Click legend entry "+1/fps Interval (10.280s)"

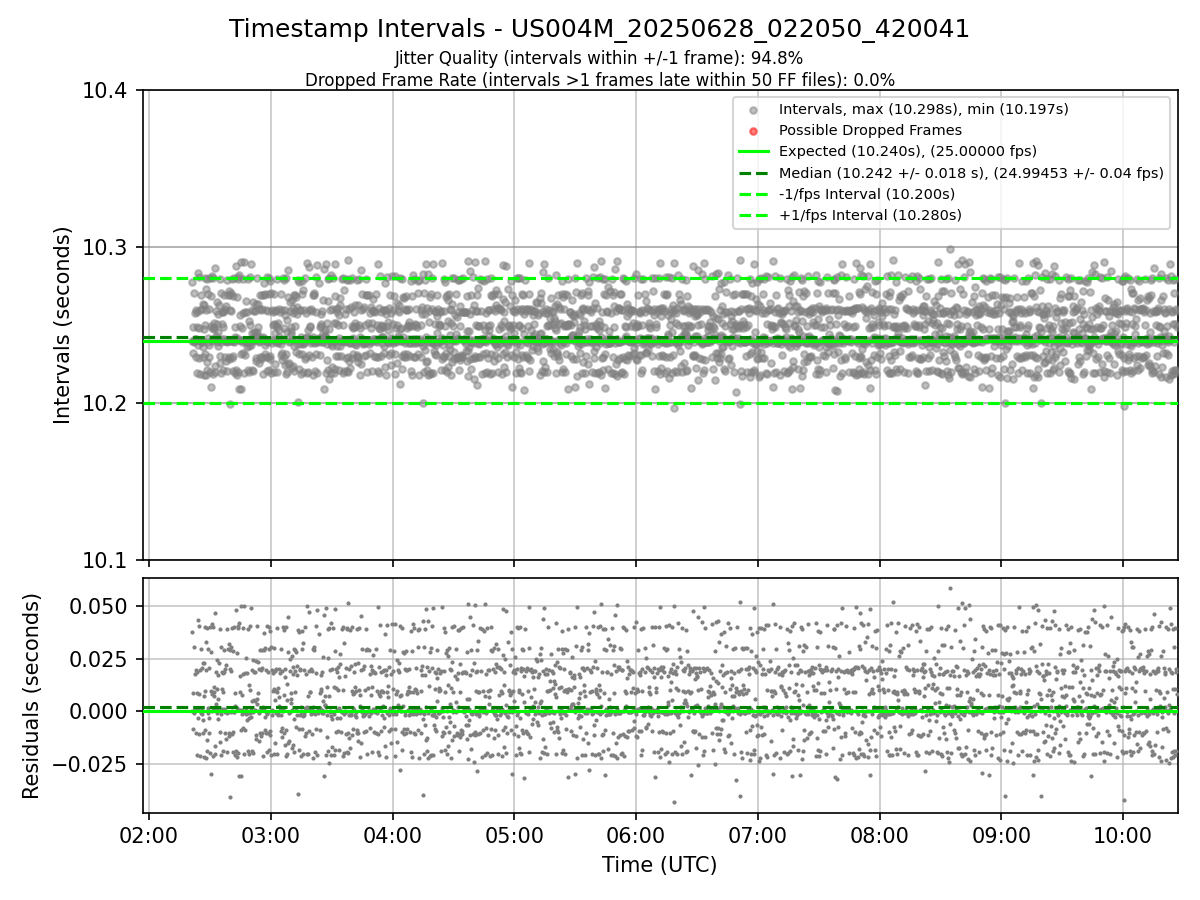tap(870, 215)
